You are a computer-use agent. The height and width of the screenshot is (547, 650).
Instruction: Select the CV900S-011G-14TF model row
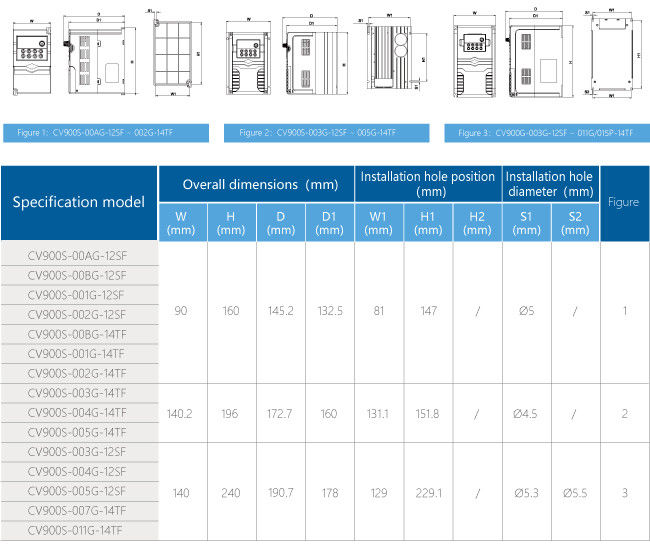click(78, 530)
